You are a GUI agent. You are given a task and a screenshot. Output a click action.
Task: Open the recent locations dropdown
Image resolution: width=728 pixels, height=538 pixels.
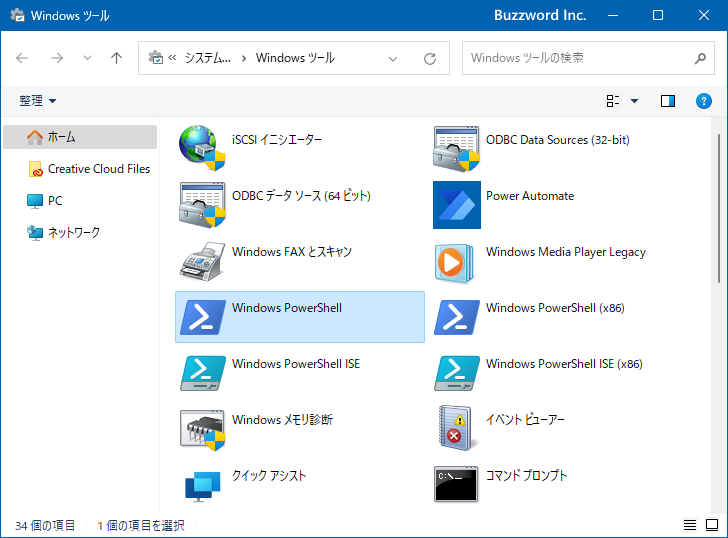87,58
